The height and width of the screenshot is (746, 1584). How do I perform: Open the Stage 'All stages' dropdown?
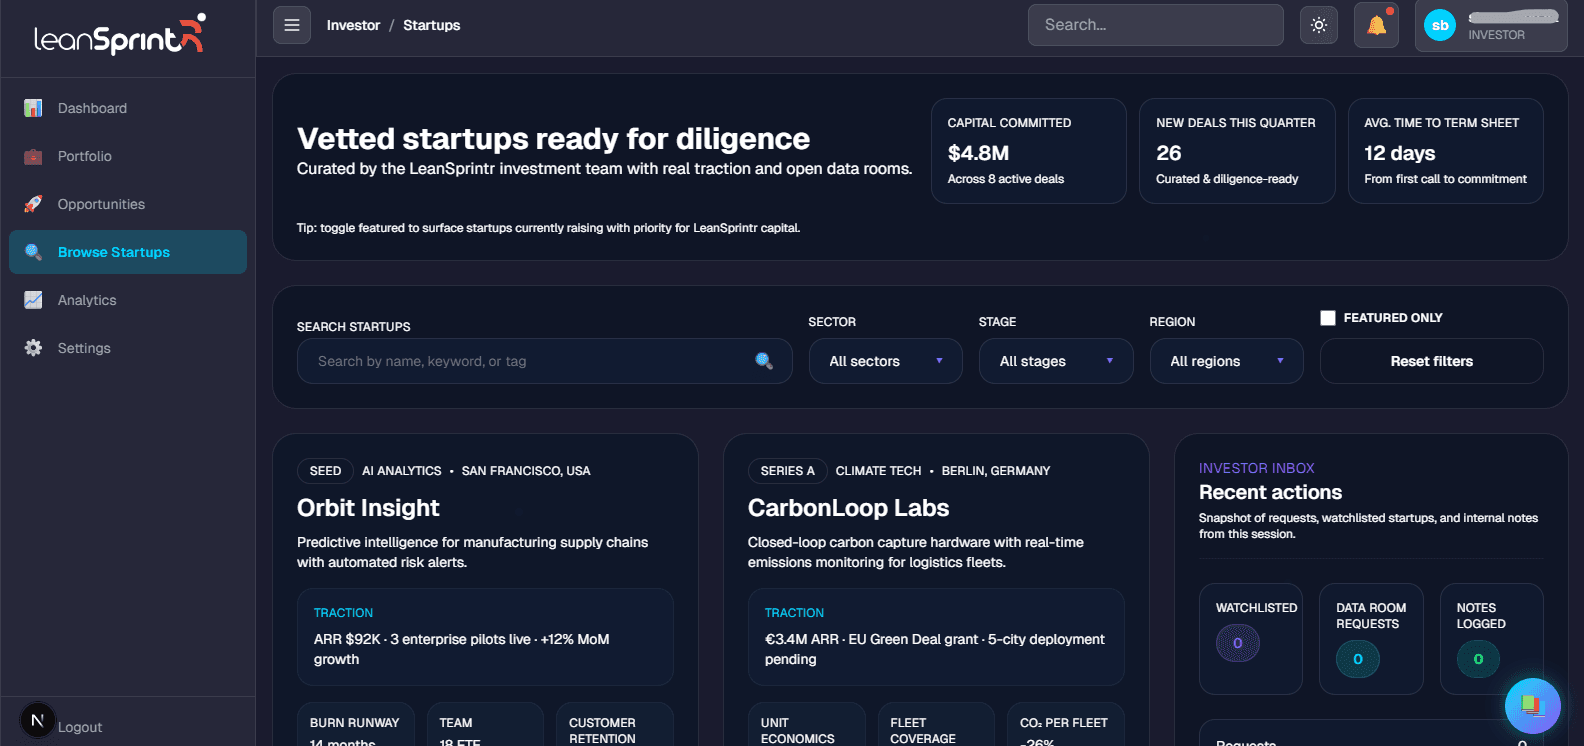coord(1056,361)
